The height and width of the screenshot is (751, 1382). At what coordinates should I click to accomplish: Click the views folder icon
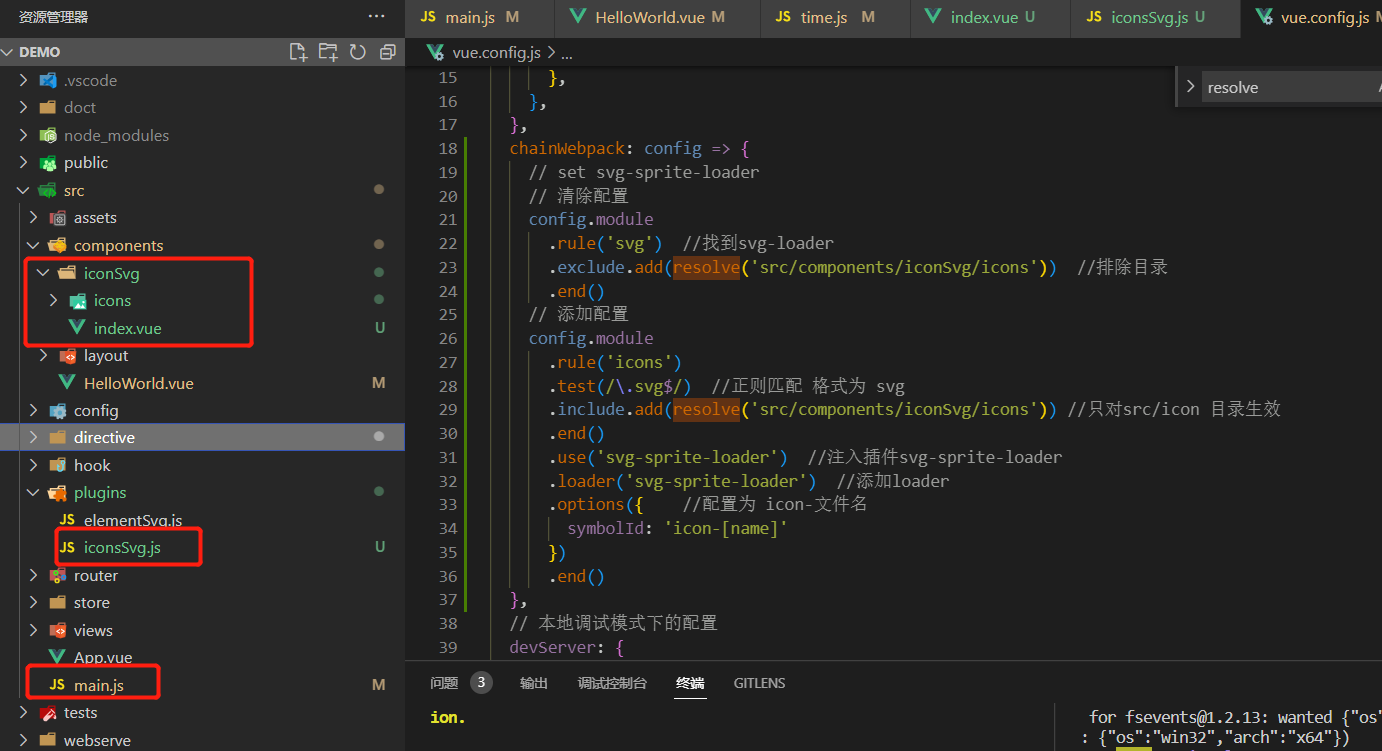57,630
